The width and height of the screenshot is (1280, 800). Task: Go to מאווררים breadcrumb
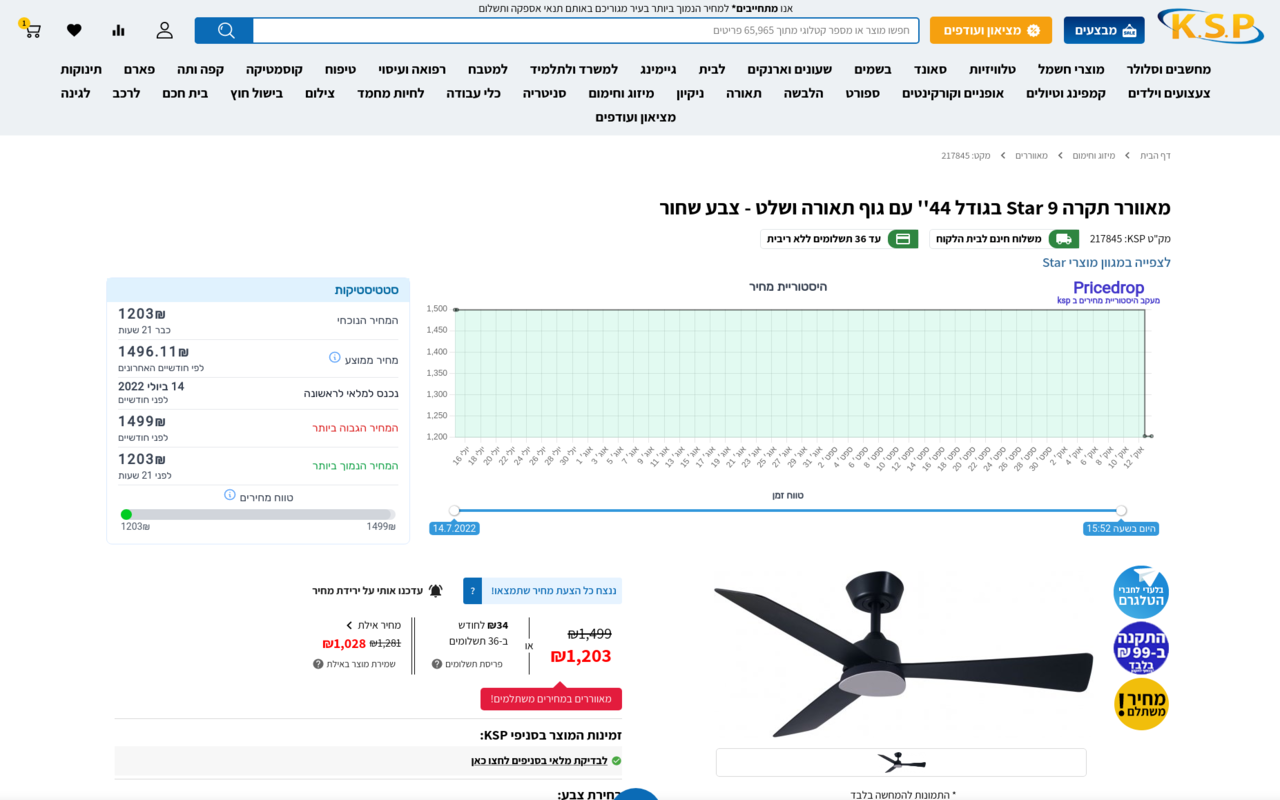1032,156
